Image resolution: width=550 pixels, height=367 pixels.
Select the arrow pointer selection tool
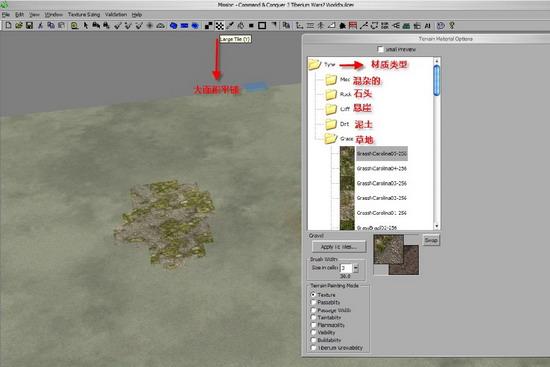(86, 25)
